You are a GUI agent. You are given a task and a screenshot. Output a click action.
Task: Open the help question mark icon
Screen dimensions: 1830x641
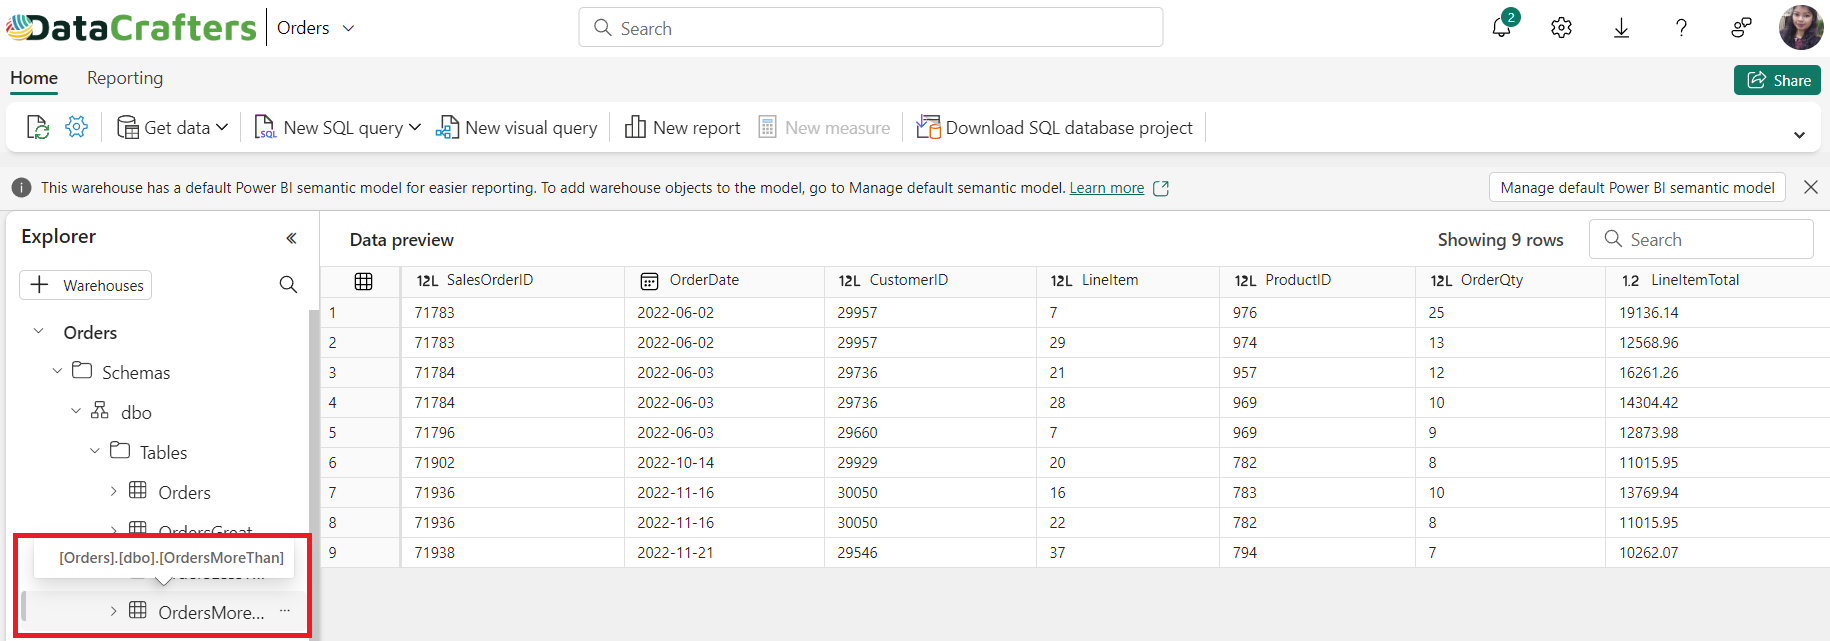pos(1681,28)
